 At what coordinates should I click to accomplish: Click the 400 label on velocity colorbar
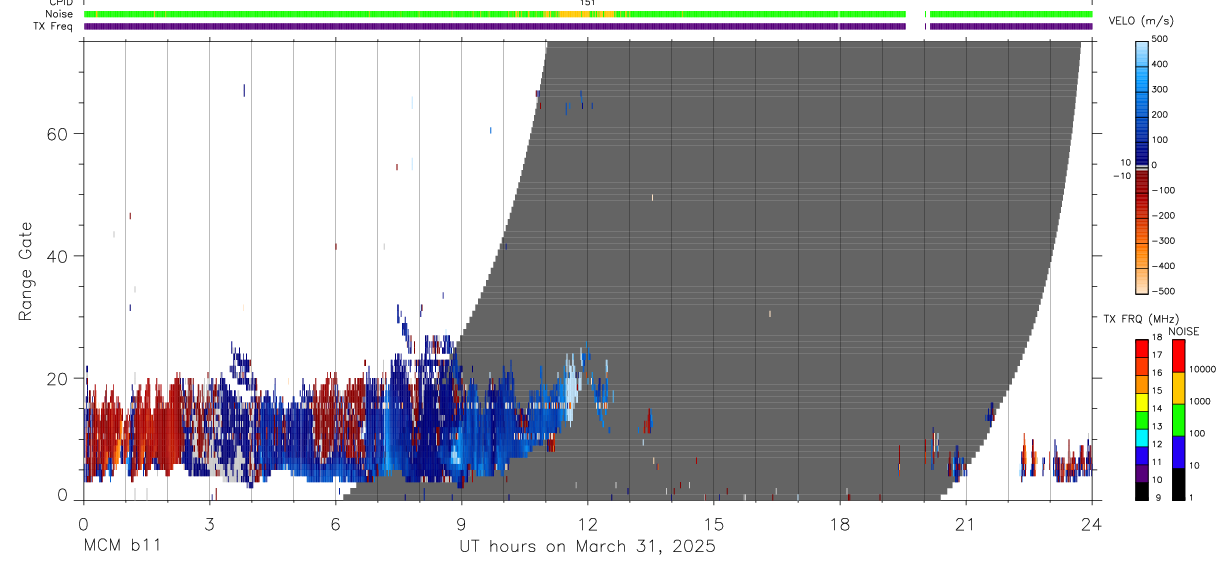click(1159, 64)
